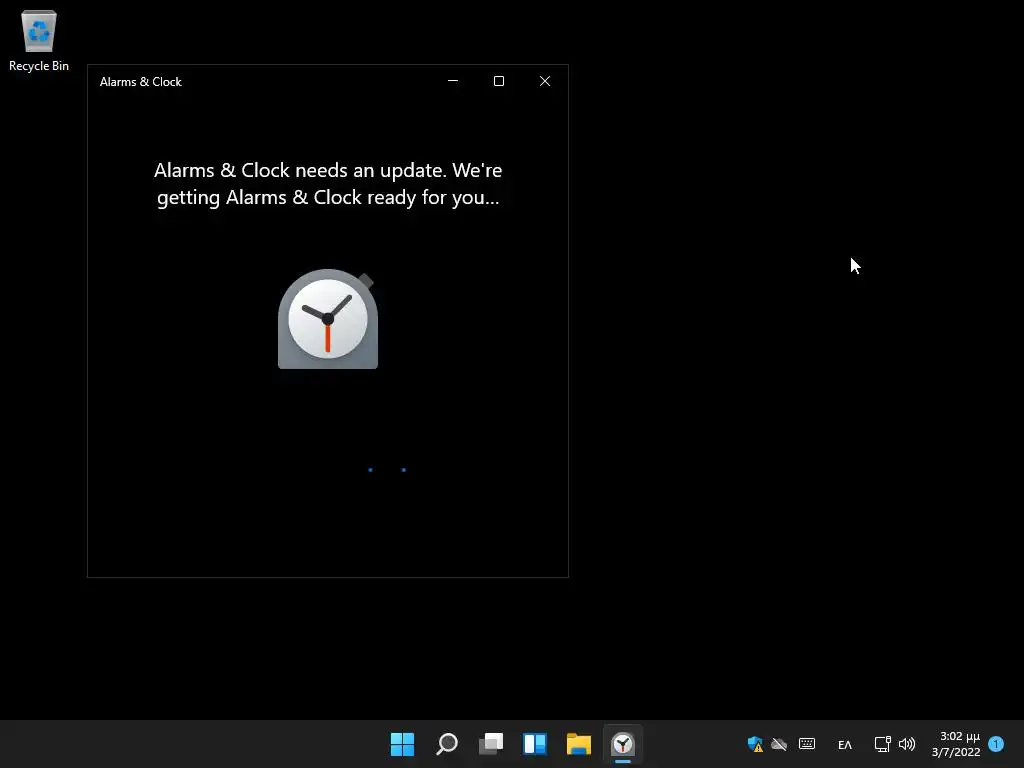Click the Alarms & Clock title text
This screenshot has height=768, width=1024.
pyautogui.click(x=140, y=82)
